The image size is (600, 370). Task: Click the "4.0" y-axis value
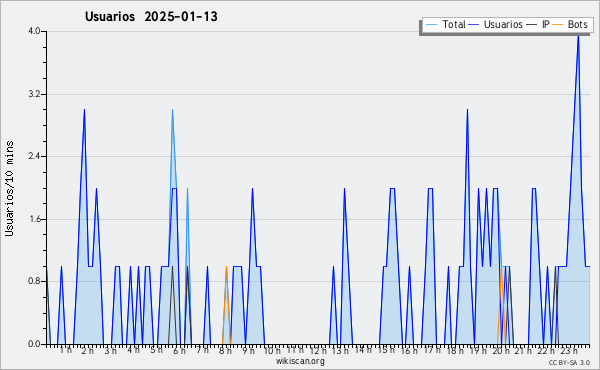pos(34,31)
